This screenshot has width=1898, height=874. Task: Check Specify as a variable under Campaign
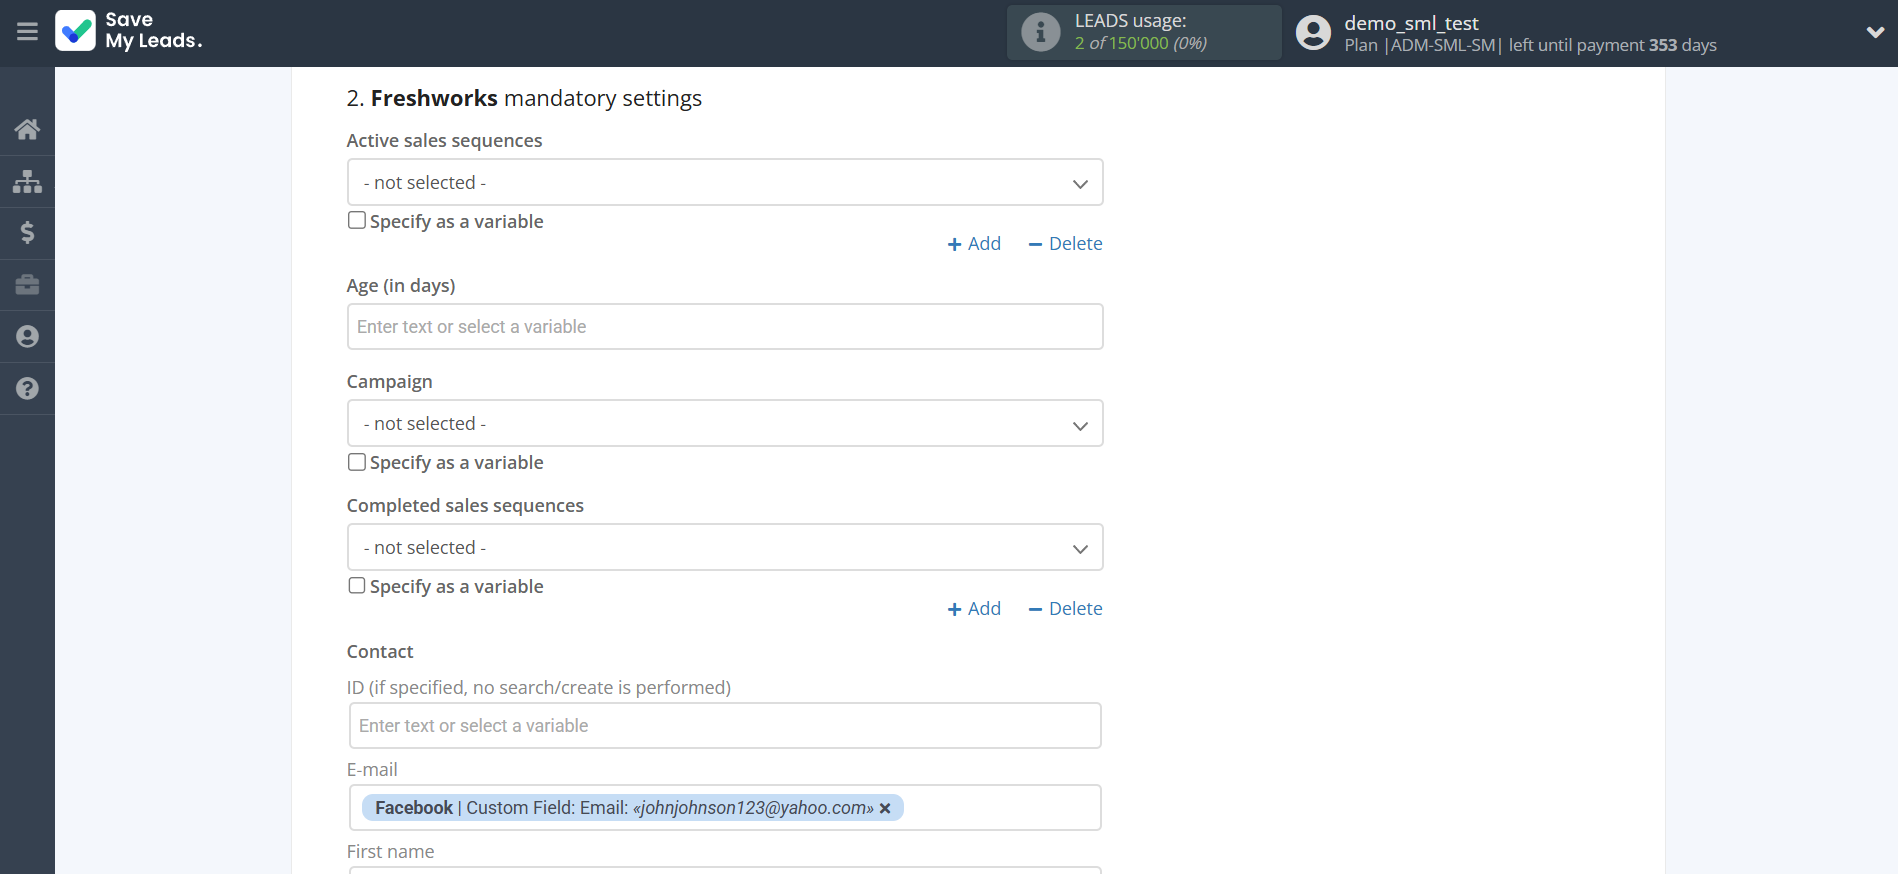click(357, 462)
